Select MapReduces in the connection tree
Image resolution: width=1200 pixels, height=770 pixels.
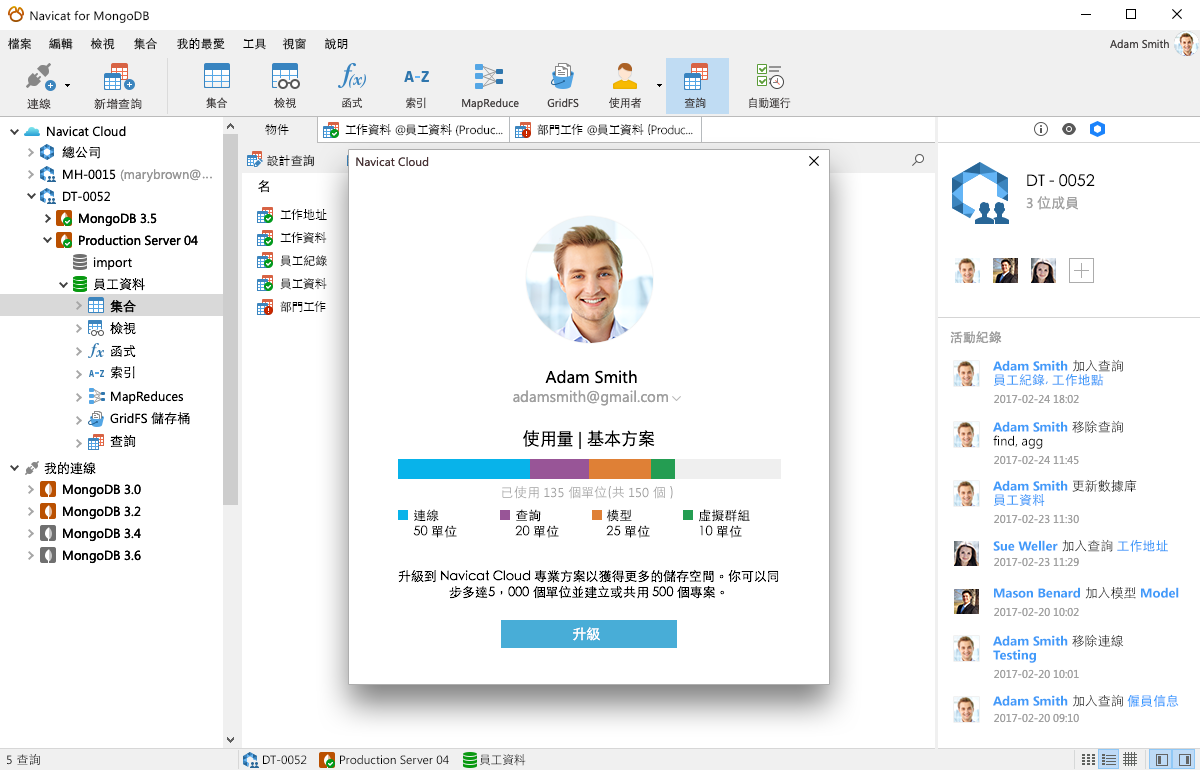click(x=136, y=396)
